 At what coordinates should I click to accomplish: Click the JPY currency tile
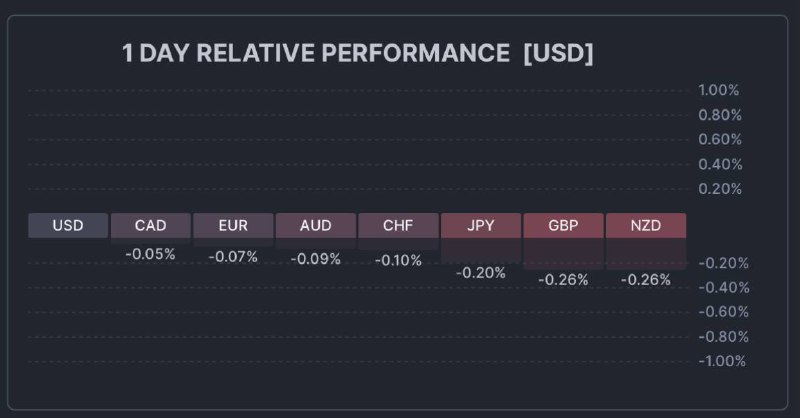click(x=481, y=225)
